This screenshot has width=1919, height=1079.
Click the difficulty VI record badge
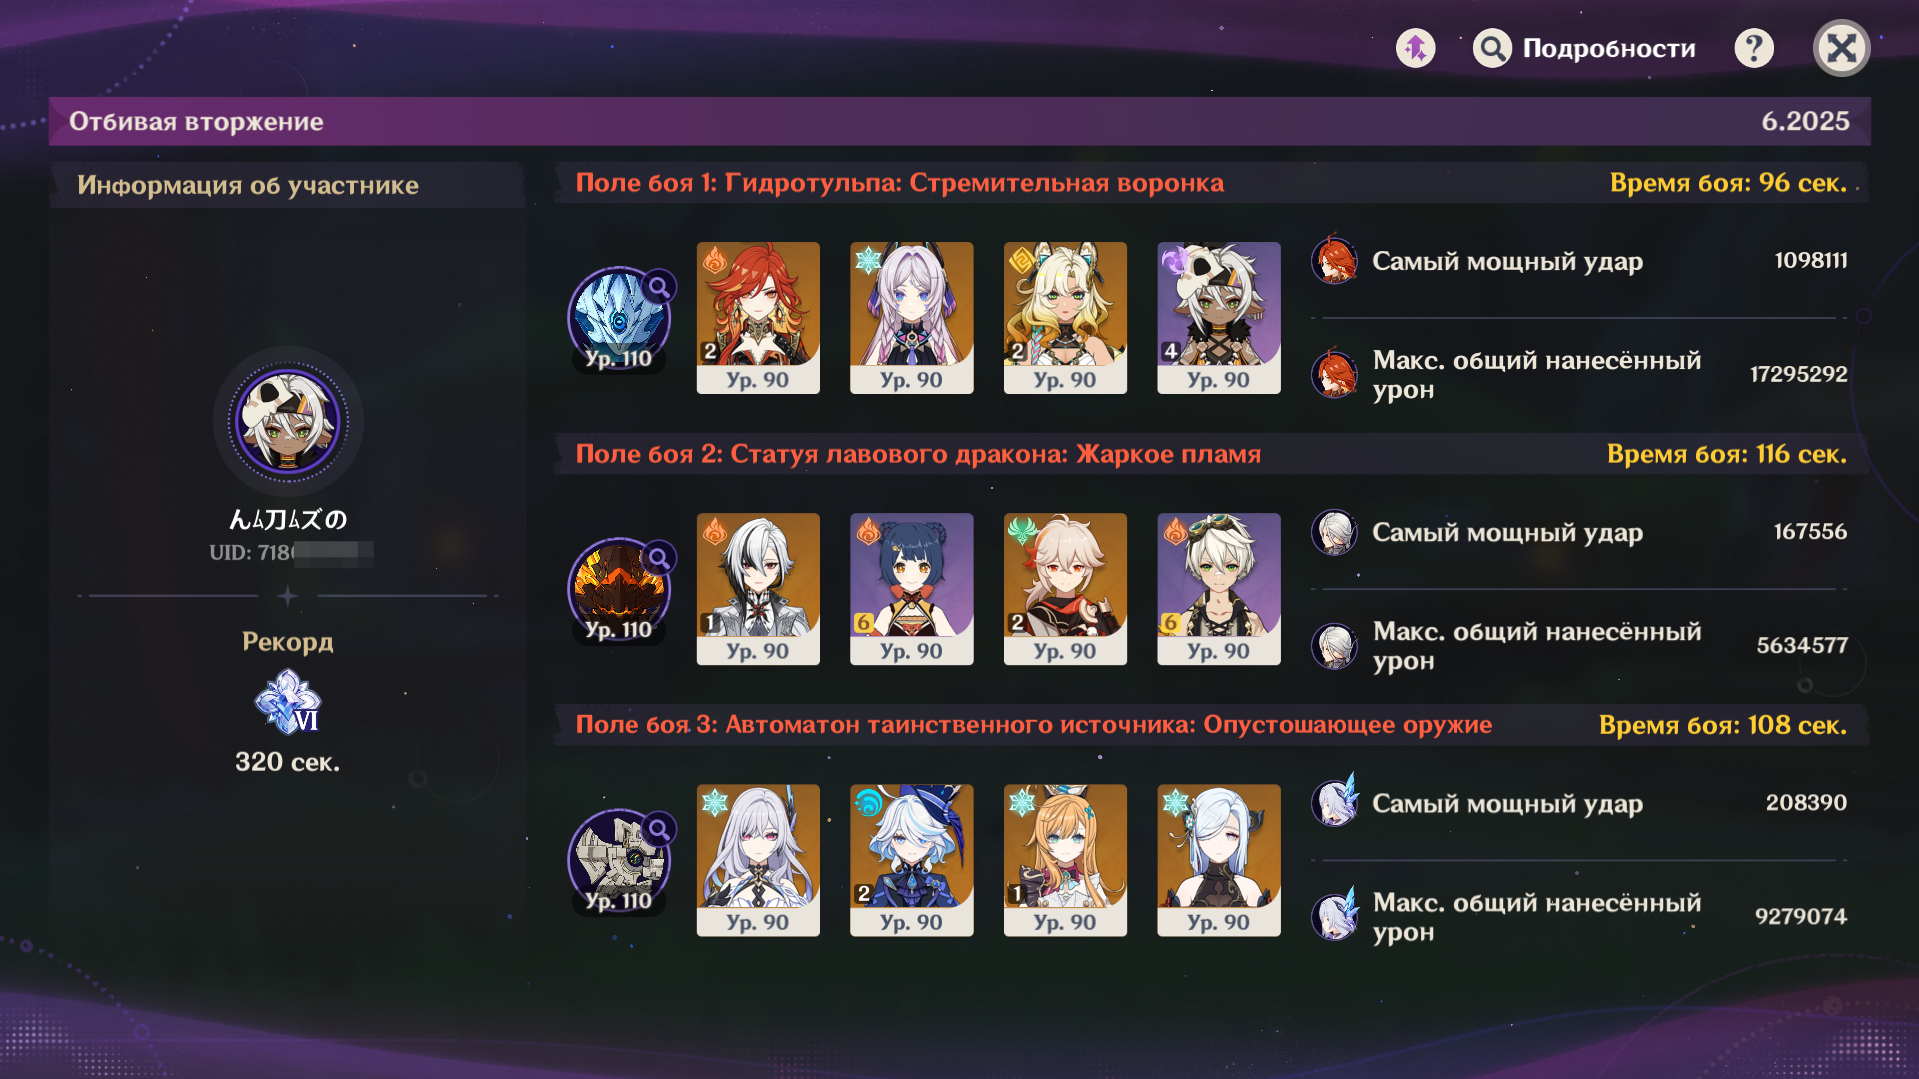pyautogui.click(x=288, y=702)
